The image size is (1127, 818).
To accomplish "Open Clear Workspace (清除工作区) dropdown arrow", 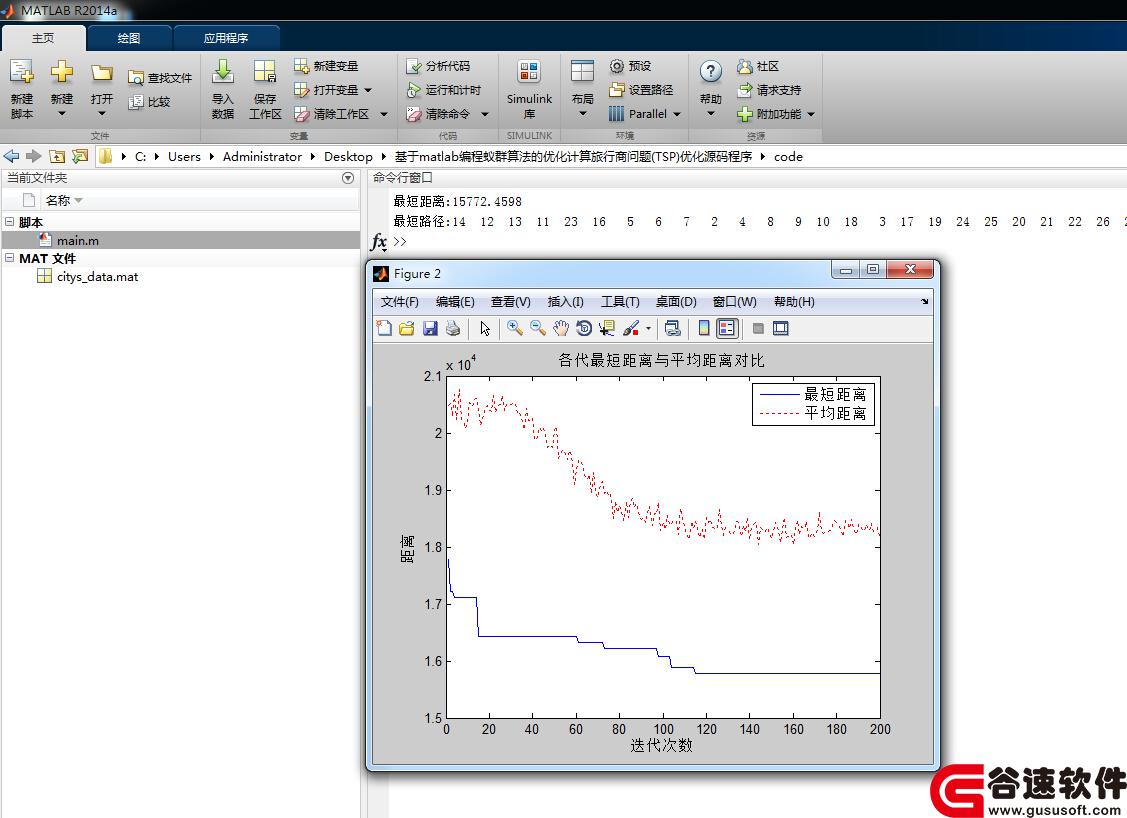I will click(x=384, y=114).
